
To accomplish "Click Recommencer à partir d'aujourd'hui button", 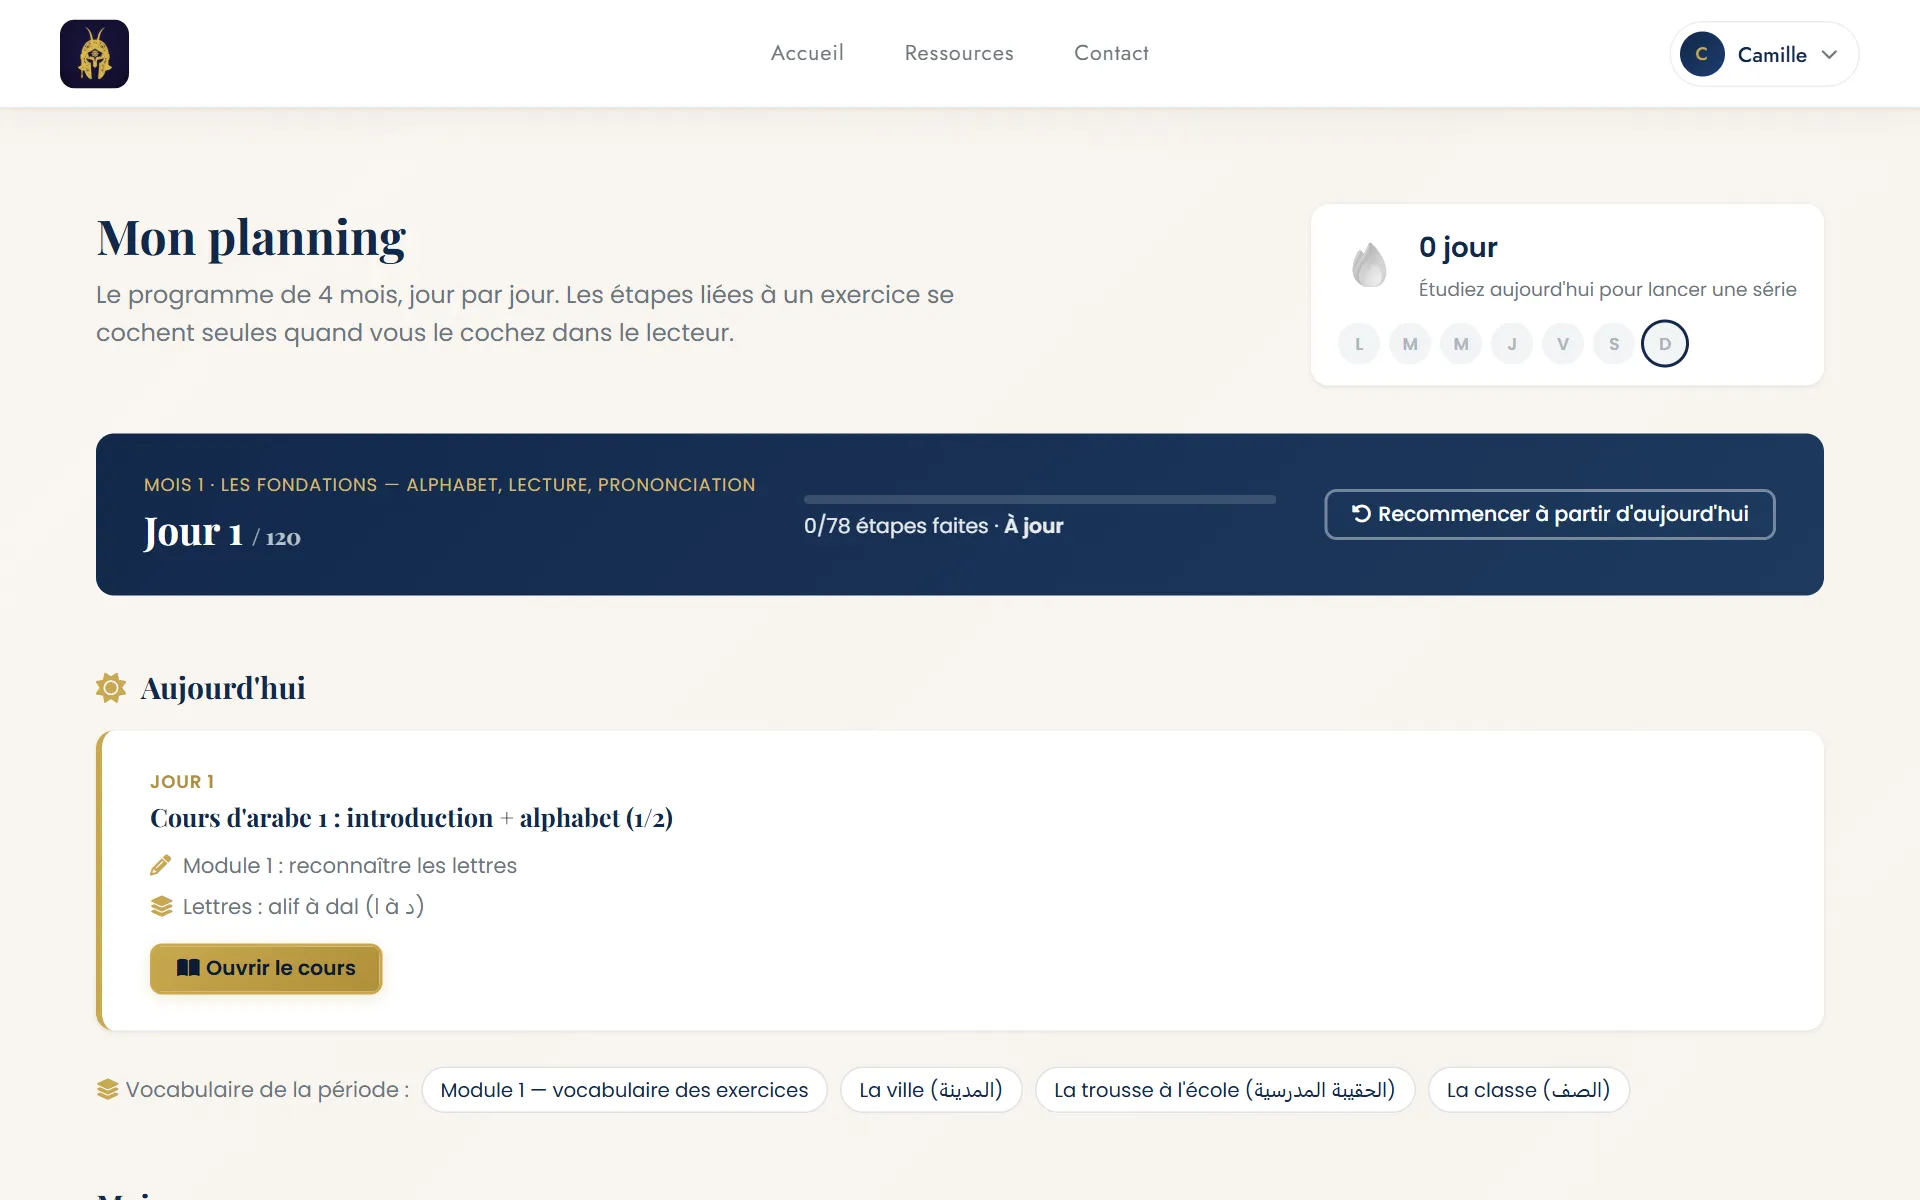I will point(1550,514).
